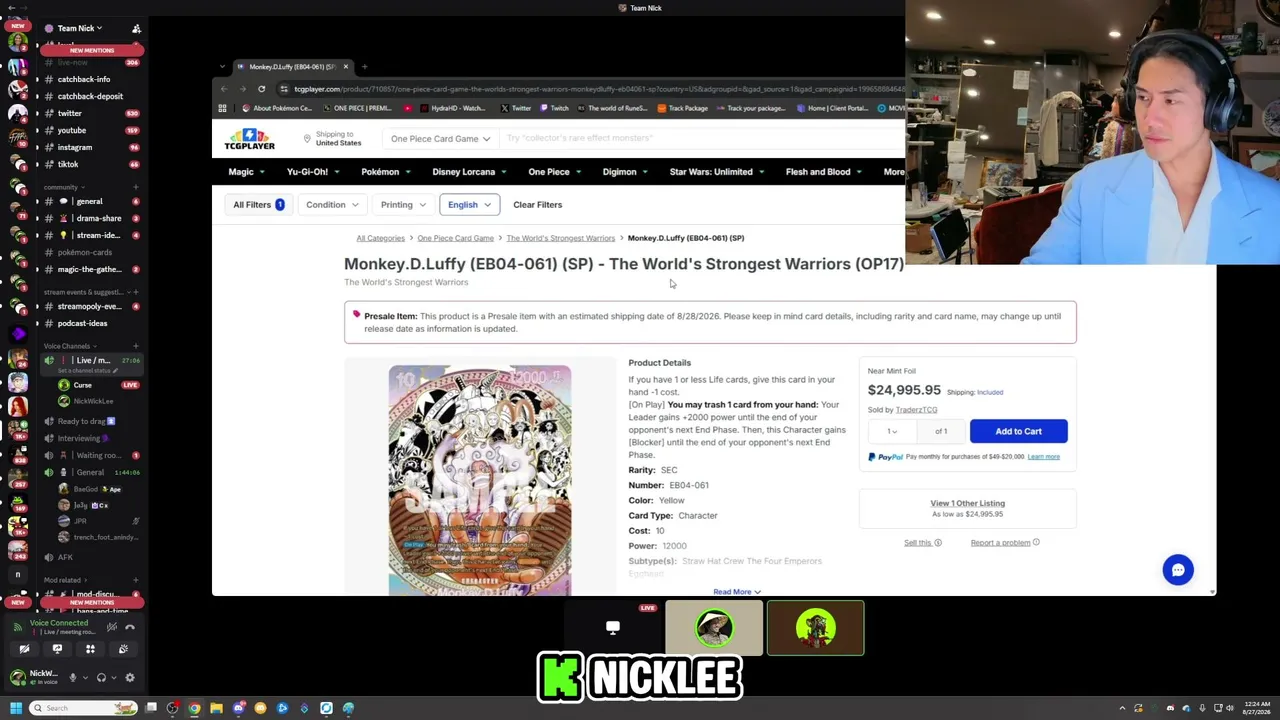Click the TCGplayer logo

[x=250, y=139]
